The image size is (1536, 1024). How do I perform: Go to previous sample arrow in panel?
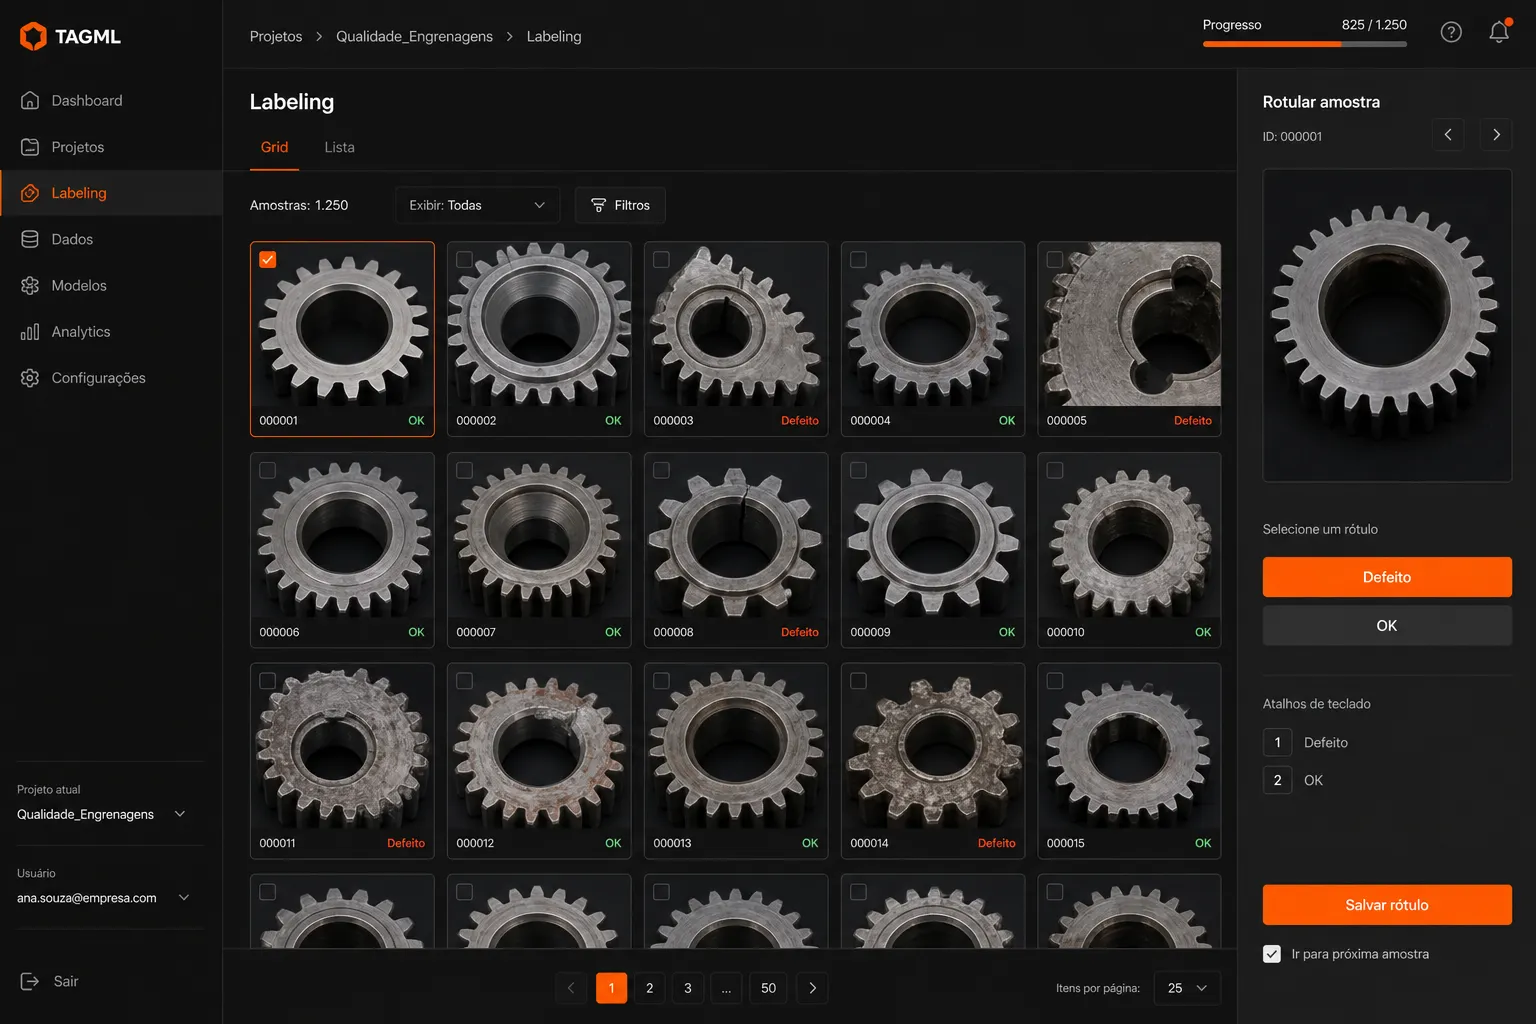click(x=1448, y=134)
